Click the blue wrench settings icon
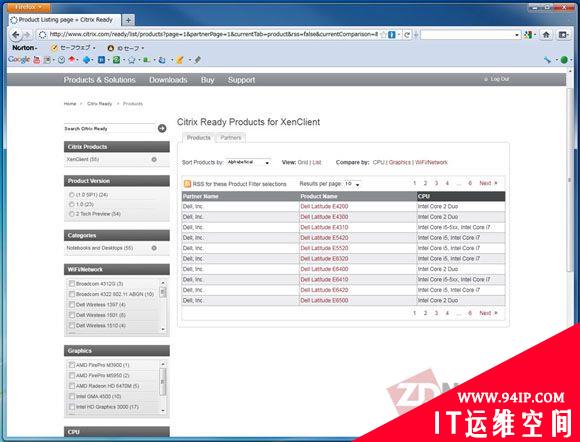The width and height of the screenshot is (580, 442). tap(547, 60)
